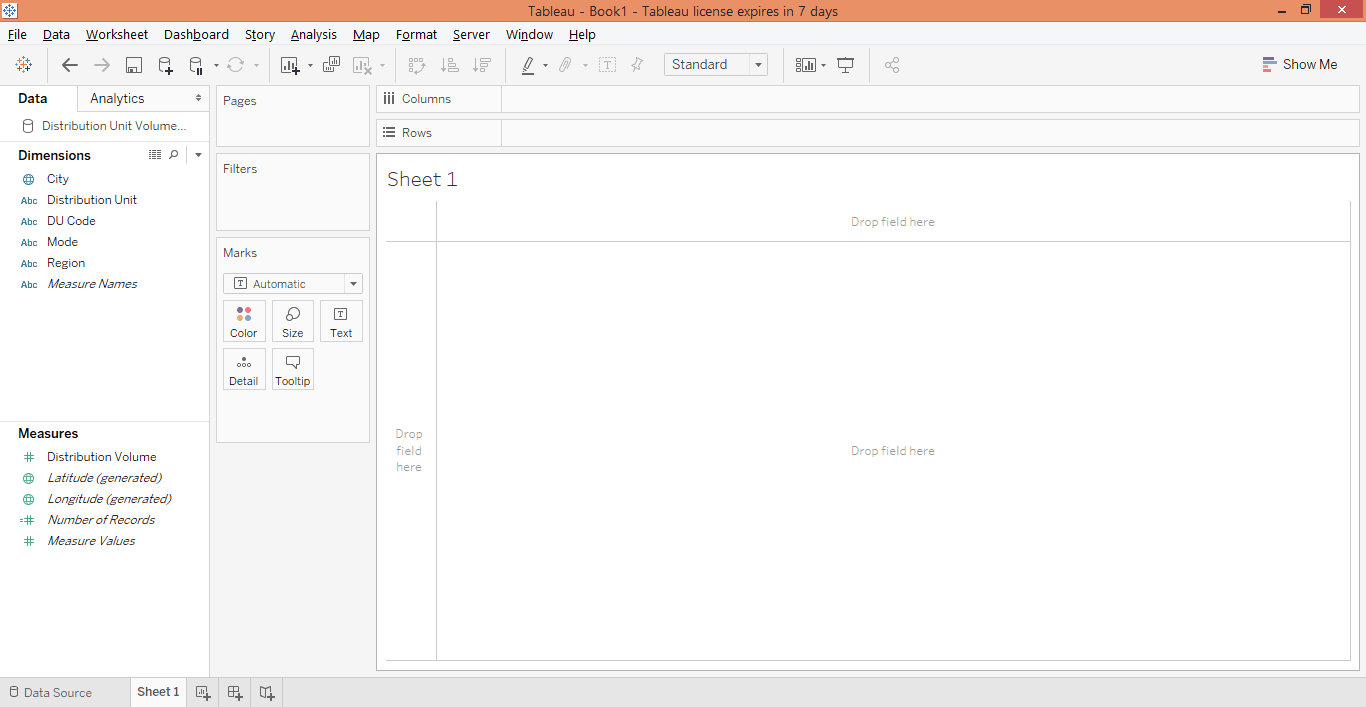Viewport: 1366px width, 707px height.
Task: Click the Sheet 1 title text
Action: pyautogui.click(x=422, y=180)
